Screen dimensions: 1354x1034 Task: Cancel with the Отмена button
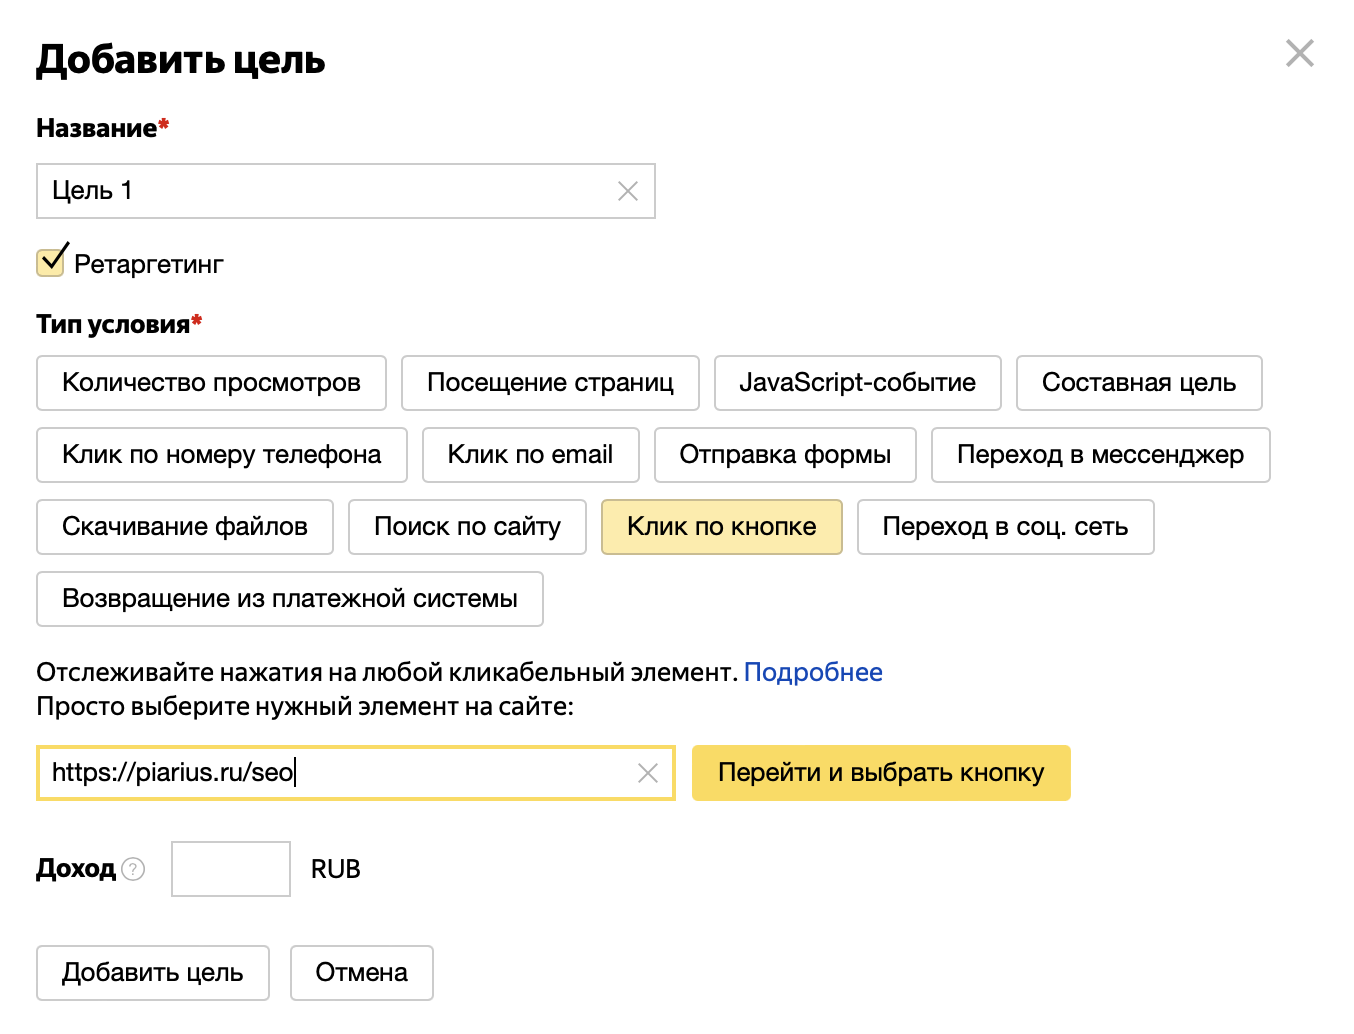pyautogui.click(x=362, y=973)
